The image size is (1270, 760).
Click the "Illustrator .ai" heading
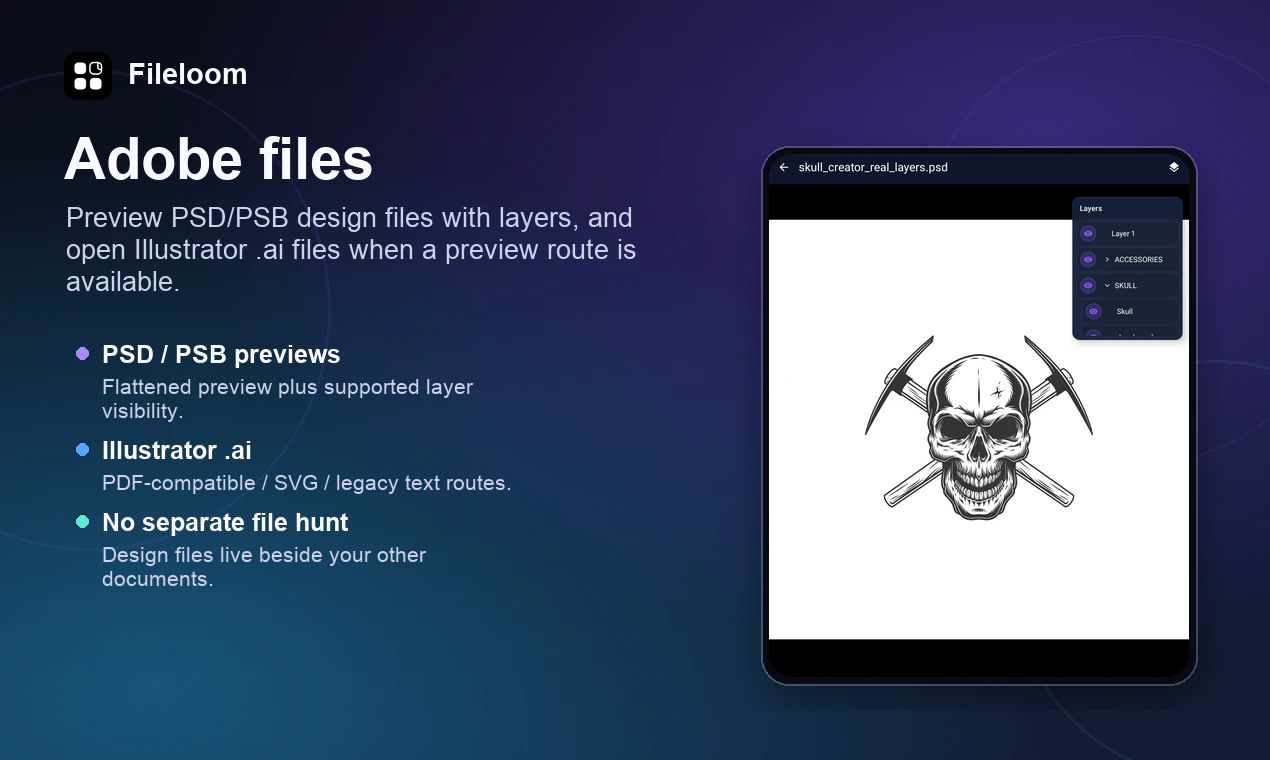pyautogui.click(x=177, y=450)
